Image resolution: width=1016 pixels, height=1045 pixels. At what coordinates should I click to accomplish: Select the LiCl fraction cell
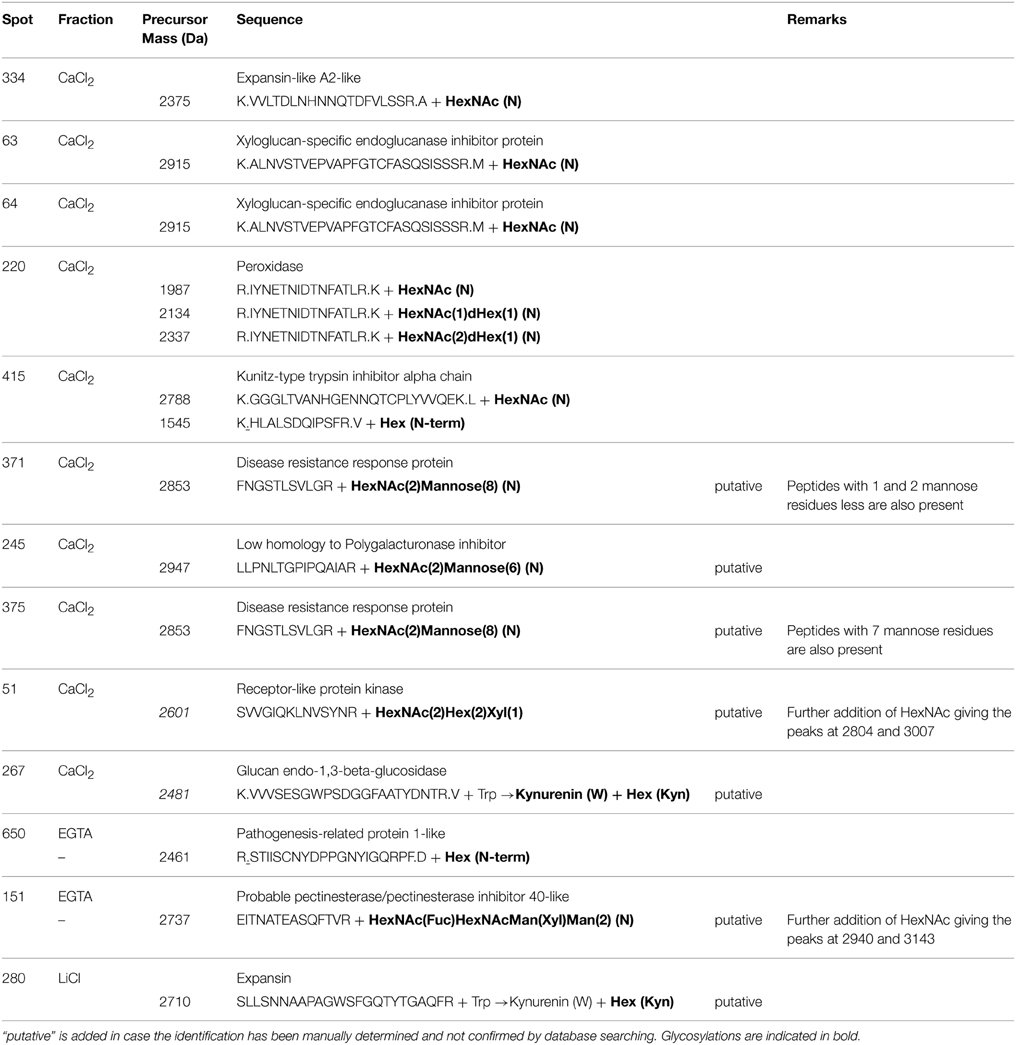[x=69, y=979]
